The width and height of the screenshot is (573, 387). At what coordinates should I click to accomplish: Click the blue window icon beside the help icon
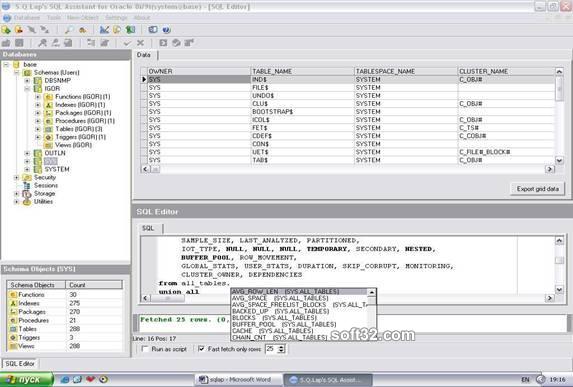pos(153,30)
